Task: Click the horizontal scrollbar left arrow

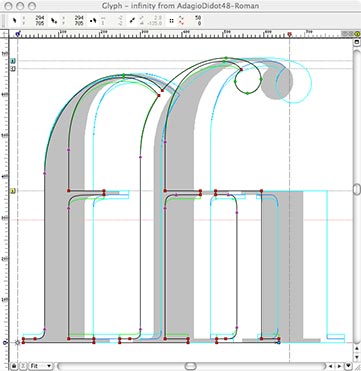Action: click(331, 366)
